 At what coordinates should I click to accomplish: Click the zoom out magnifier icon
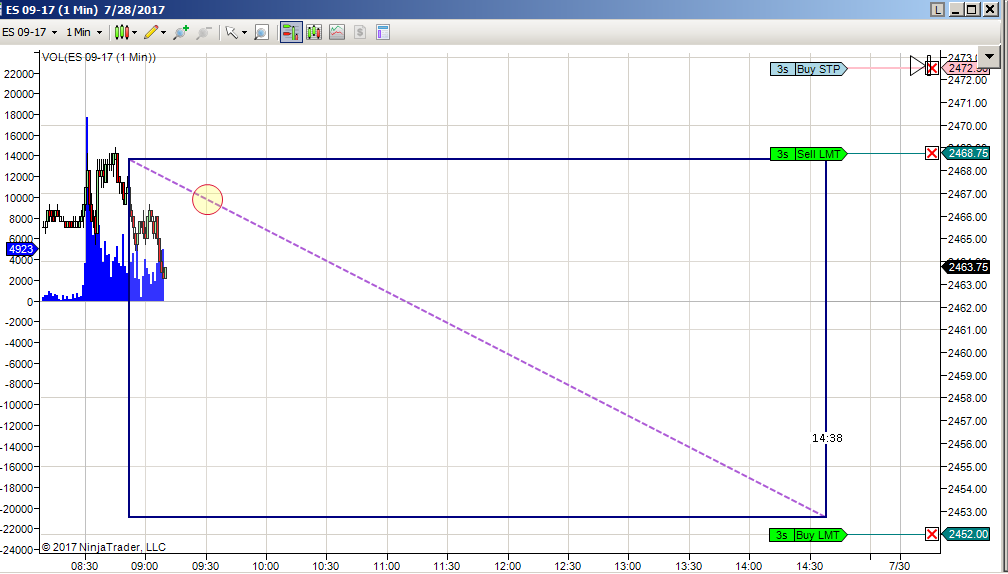[204, 32]
